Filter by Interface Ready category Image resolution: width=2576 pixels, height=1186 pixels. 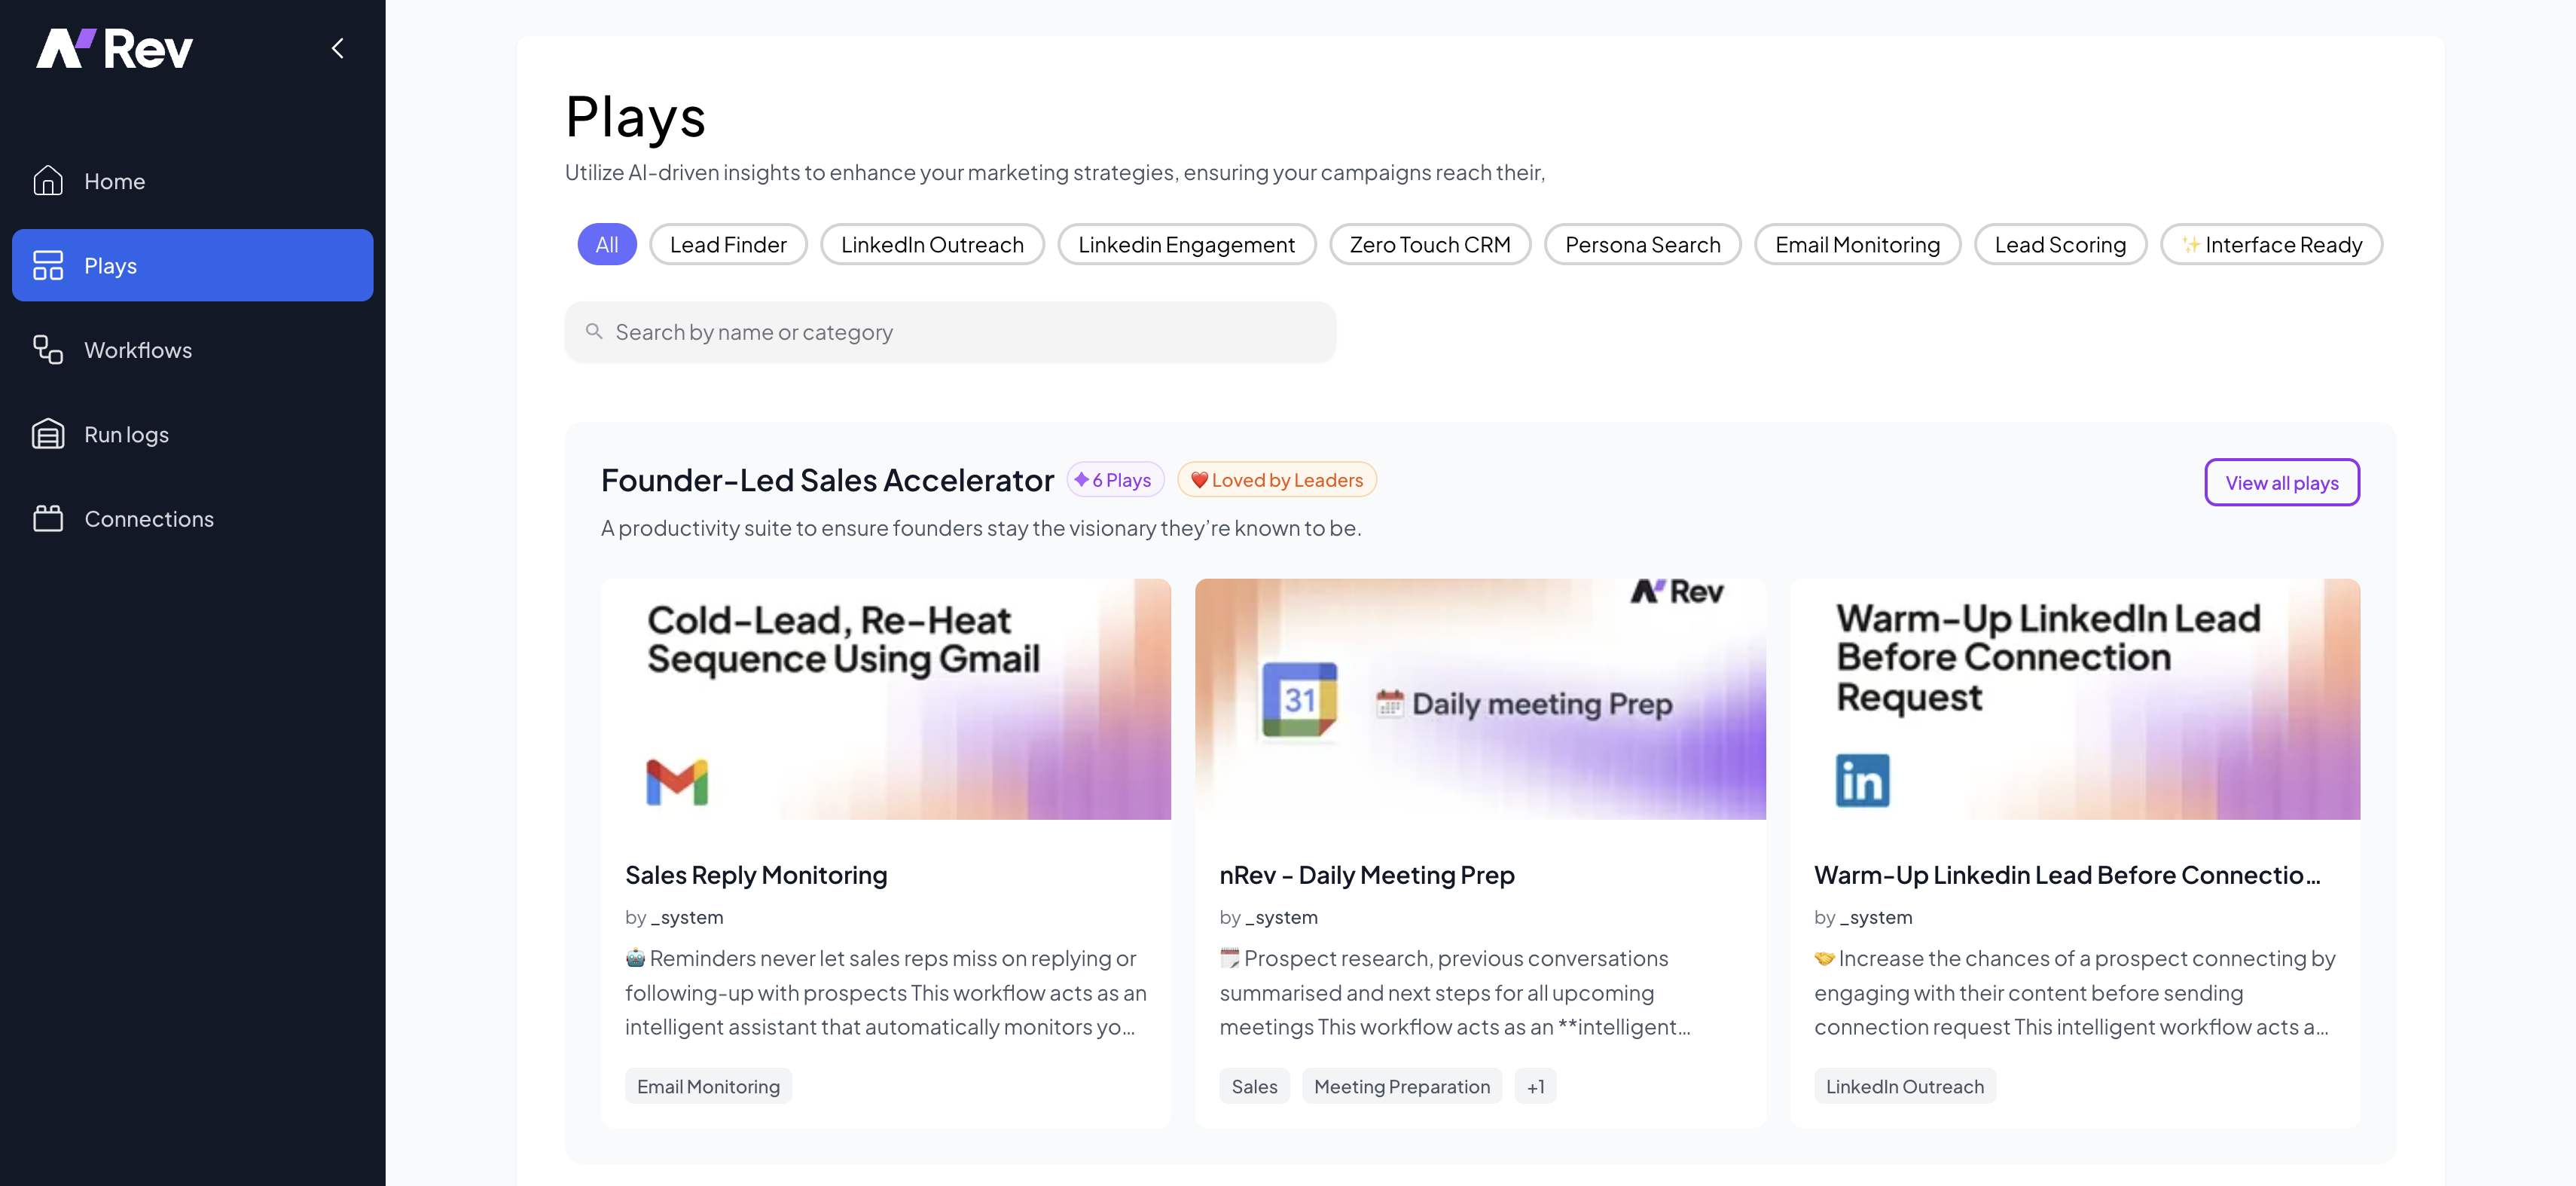pos(2271,244)
